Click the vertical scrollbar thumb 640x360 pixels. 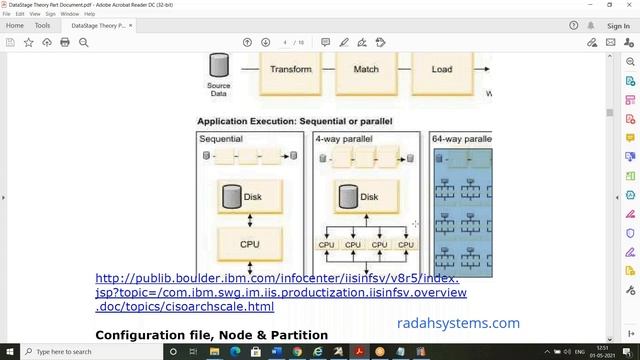coord(610,112)
